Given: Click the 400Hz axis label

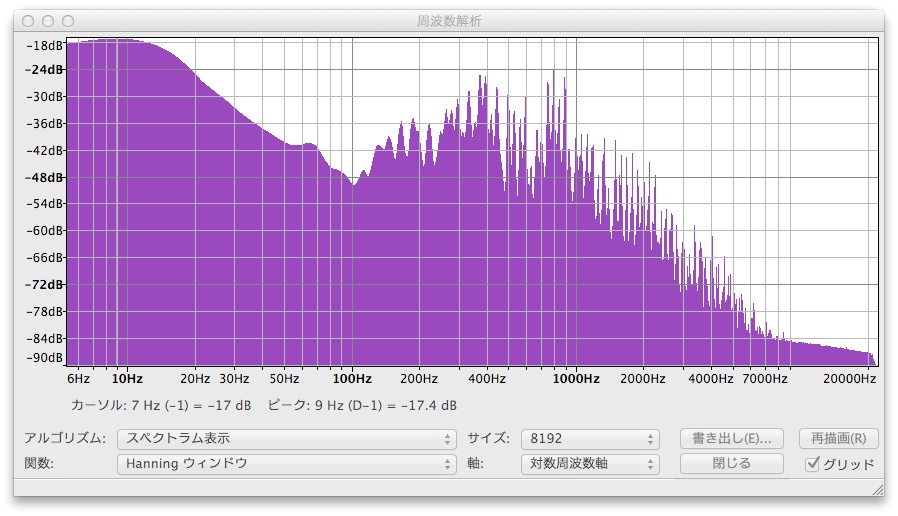Looking at the screenshot, I should point(487,379).
